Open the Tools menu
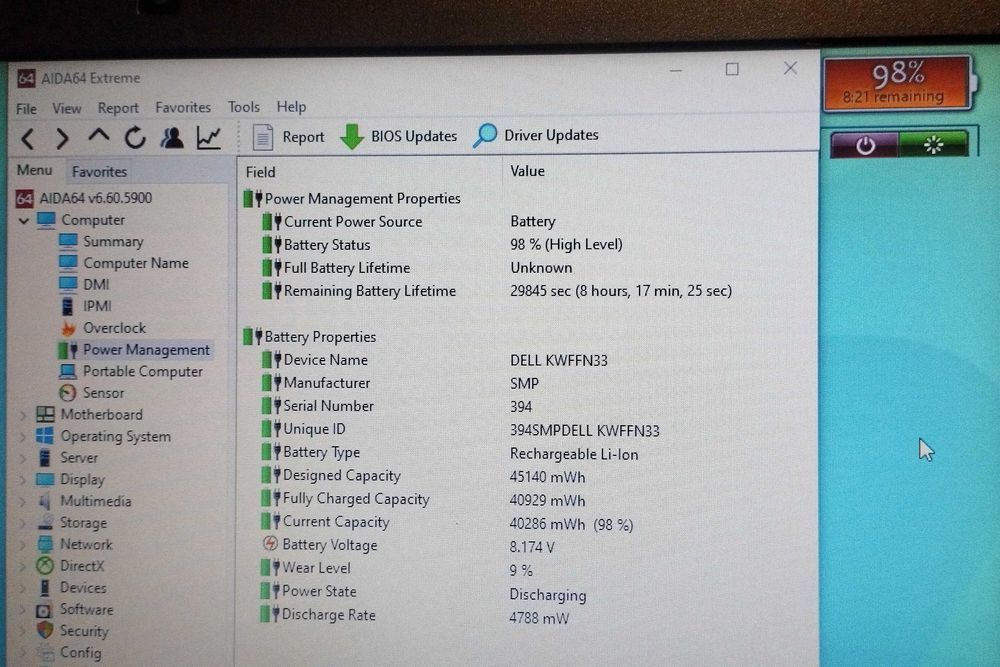The image size is (1000, 667). click(x=244, y=106)
